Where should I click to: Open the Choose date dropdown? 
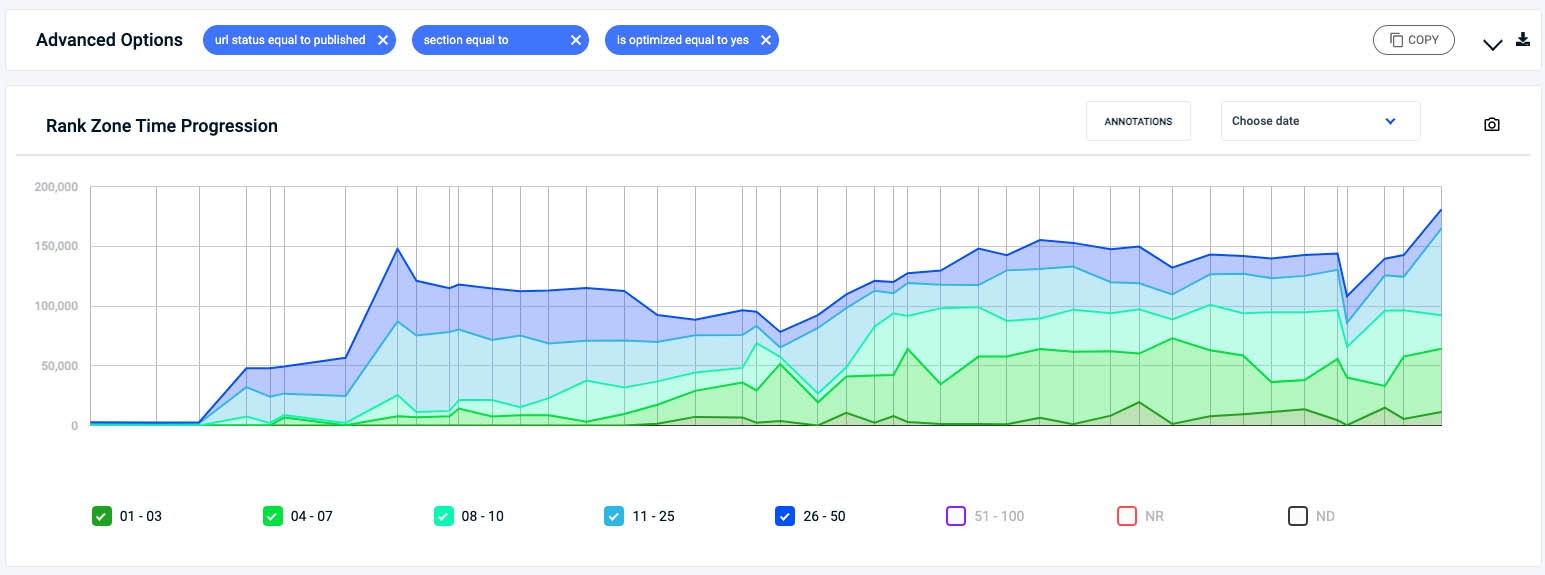tap(1320, 121)
